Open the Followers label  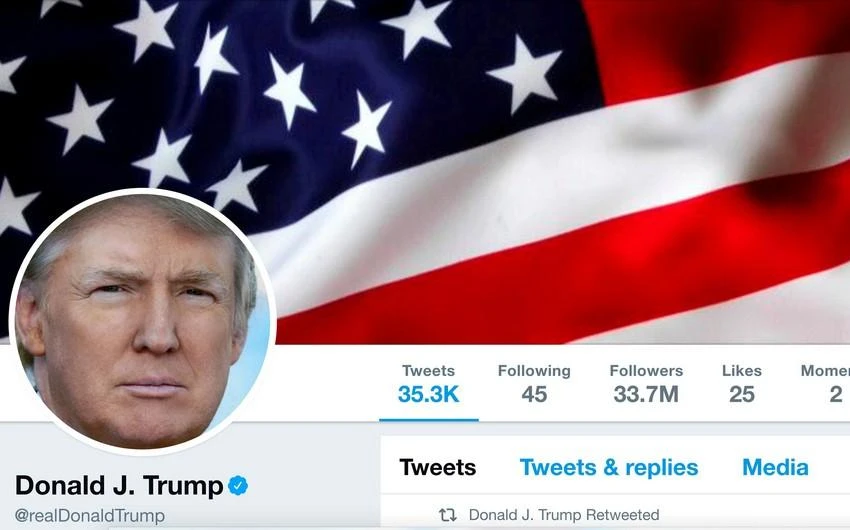[646, 371]
